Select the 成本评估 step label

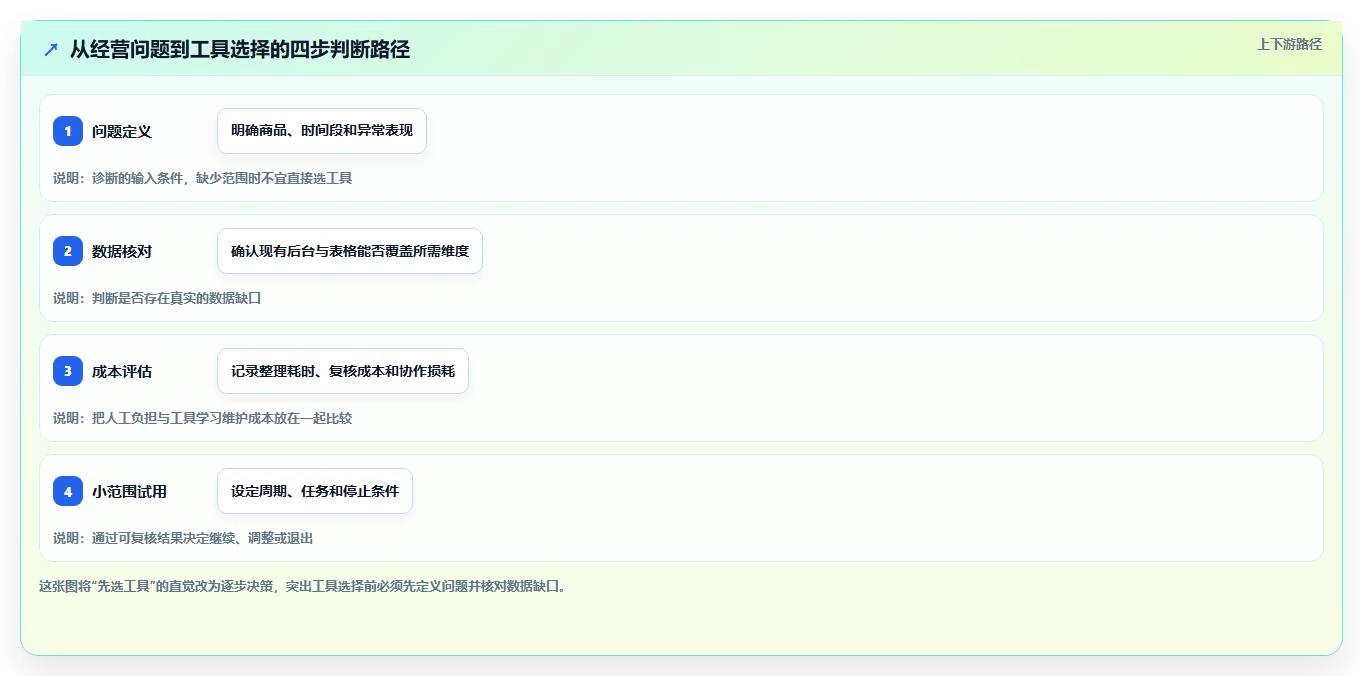122,371
